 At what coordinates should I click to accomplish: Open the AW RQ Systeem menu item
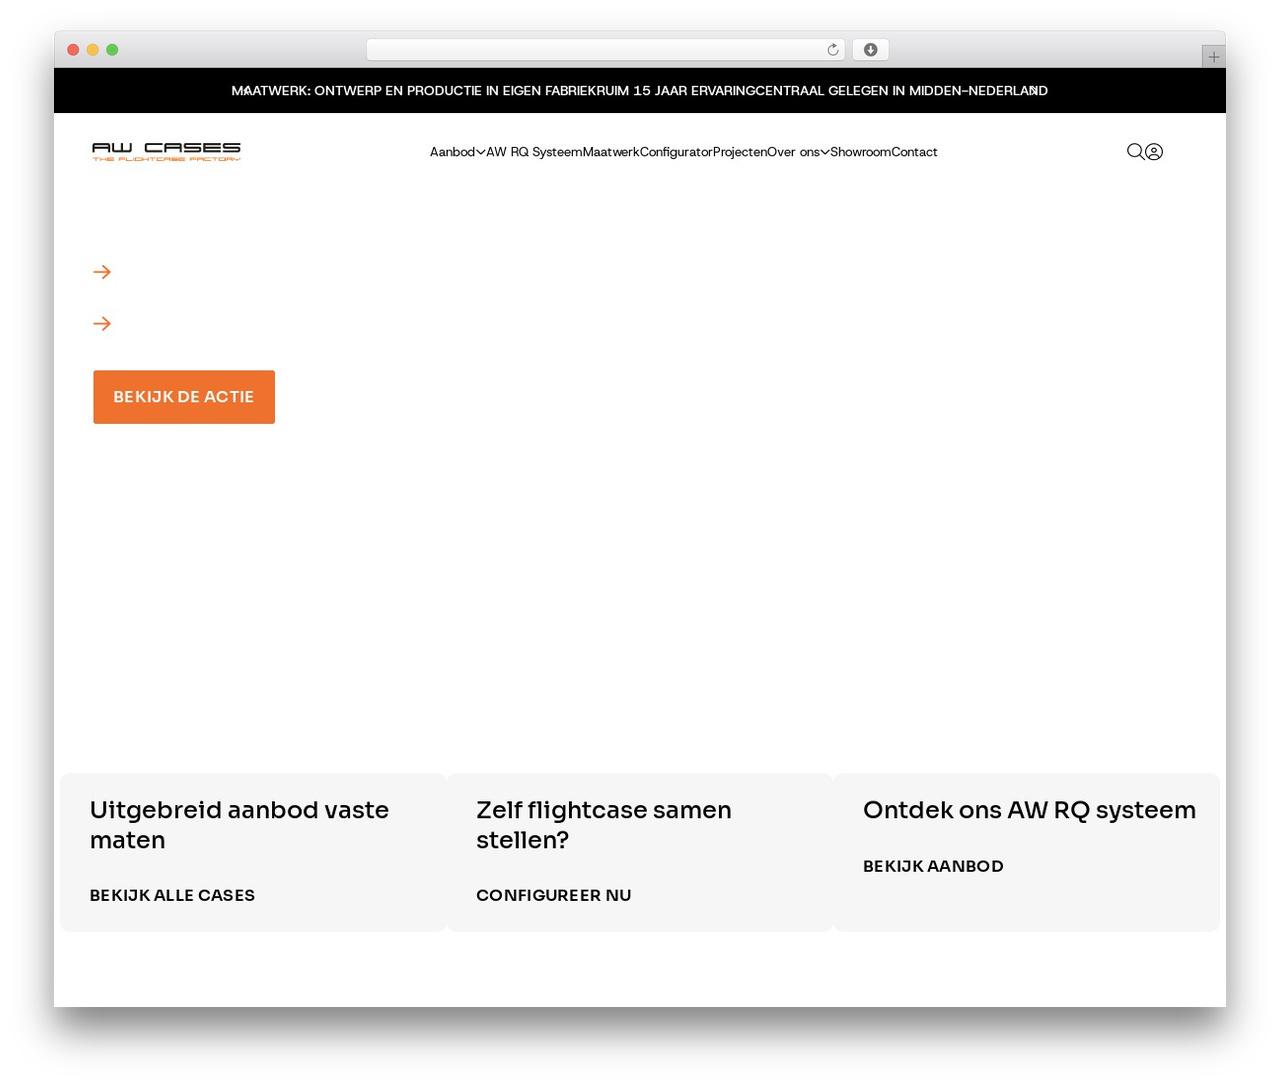coord(534,152)
